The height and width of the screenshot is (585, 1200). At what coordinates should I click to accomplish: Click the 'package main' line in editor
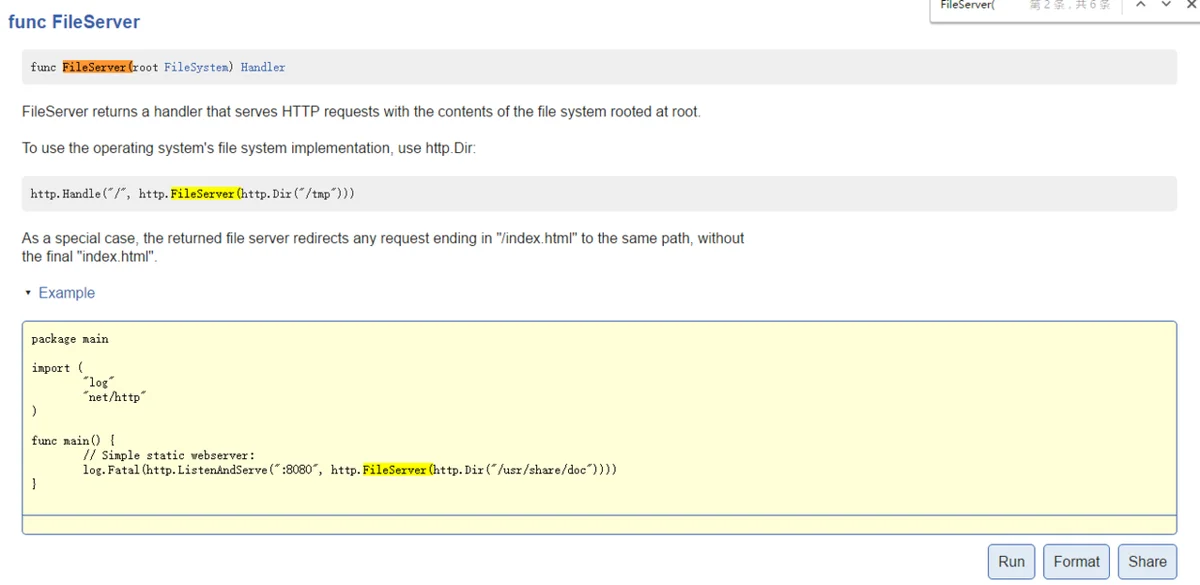(x=70, y=339)
